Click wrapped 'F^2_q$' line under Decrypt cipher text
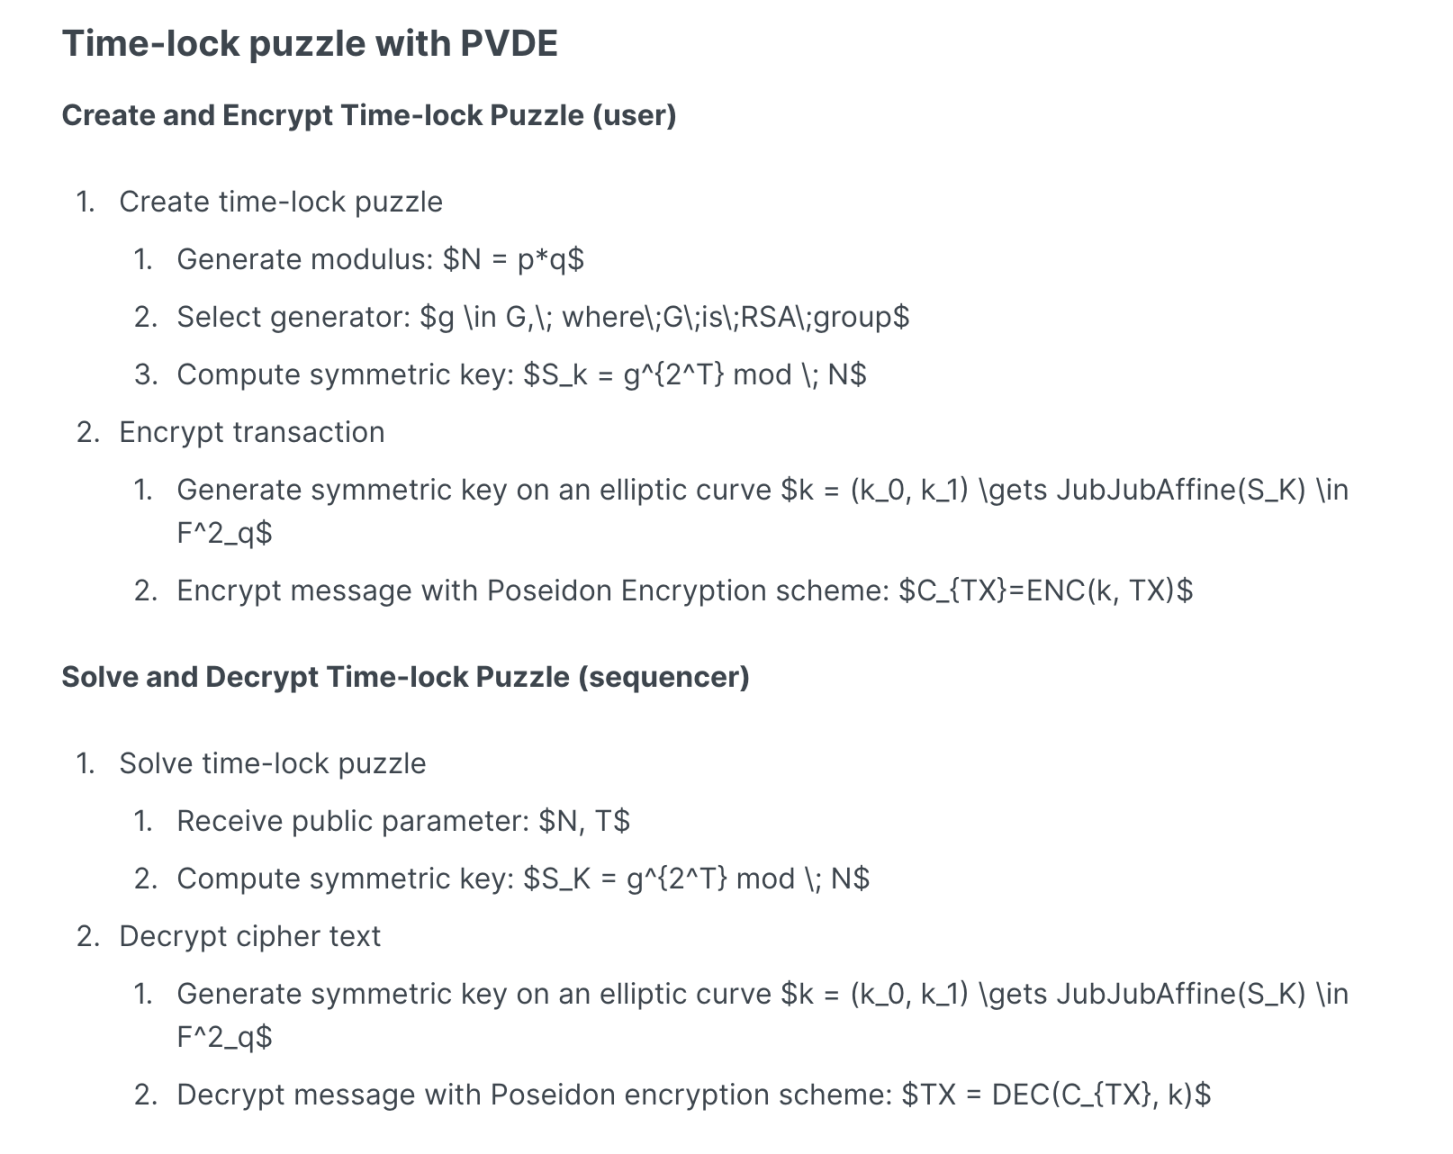 coord(224,1037)
